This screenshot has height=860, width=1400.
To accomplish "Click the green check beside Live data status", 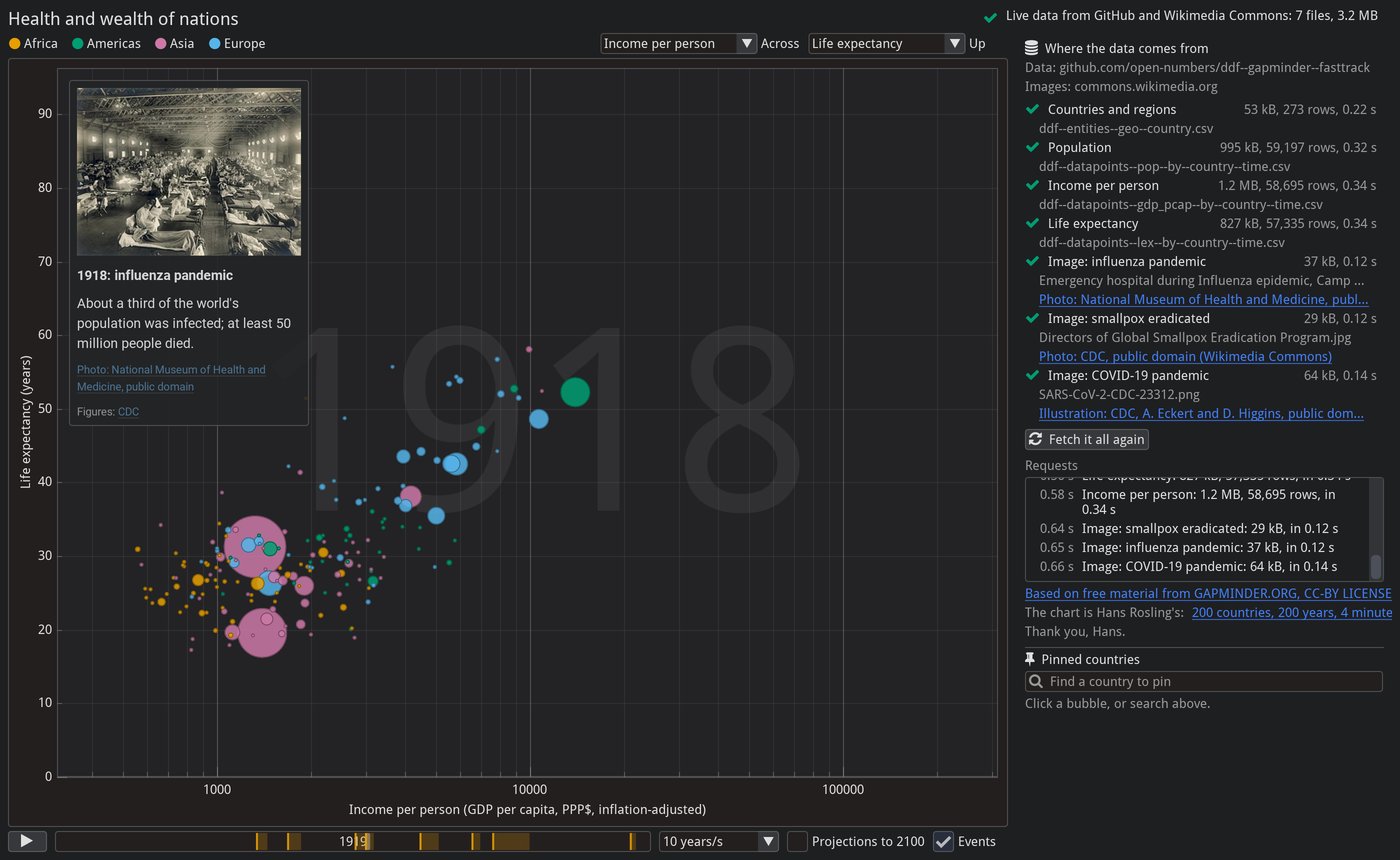I will (990, 17).
